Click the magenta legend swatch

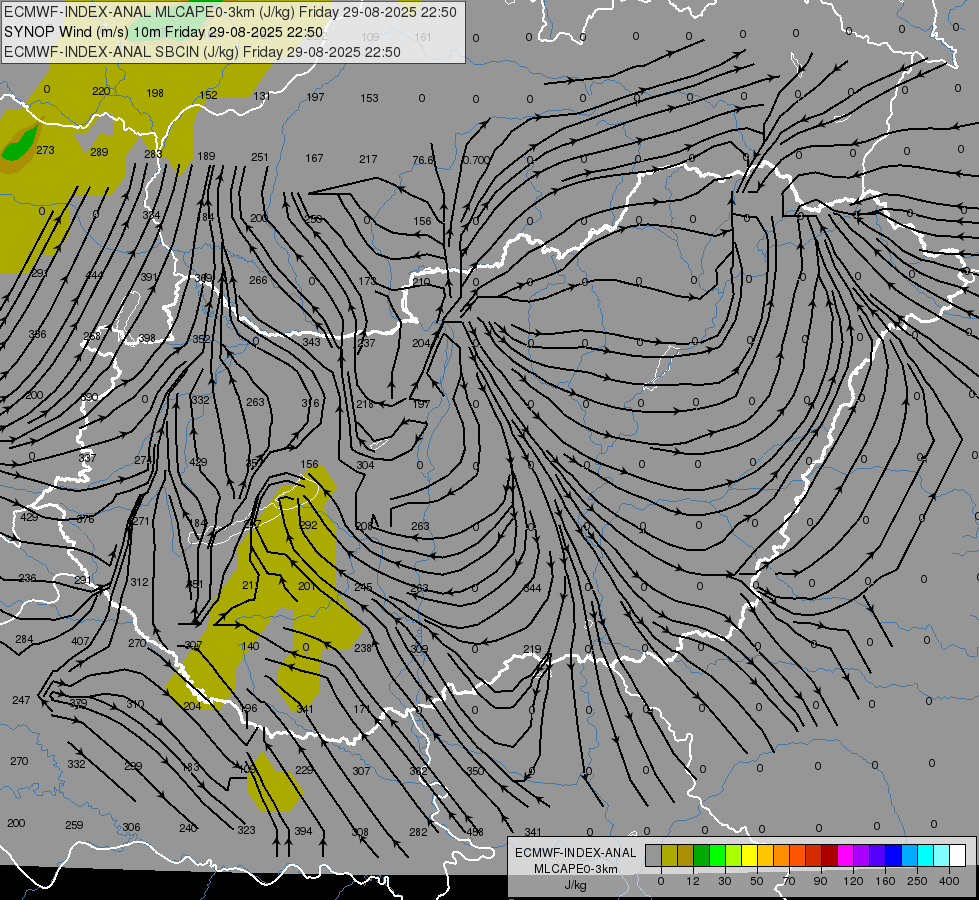pos(845,856)
